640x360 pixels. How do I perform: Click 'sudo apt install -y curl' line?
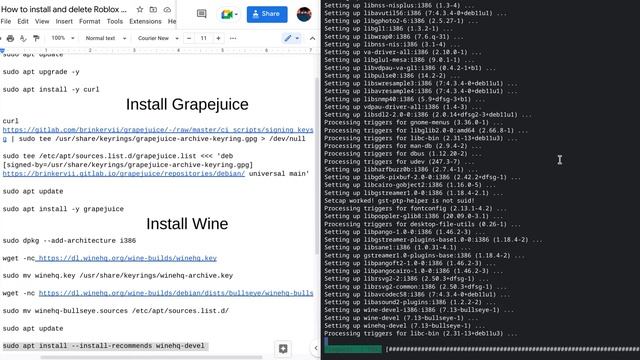pyautogui.click(x=51, y=89)
